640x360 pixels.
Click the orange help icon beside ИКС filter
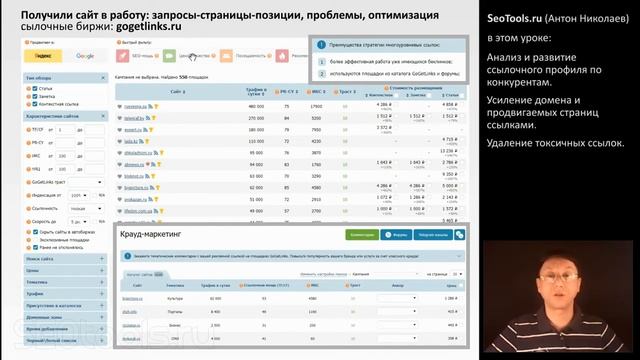pos(29,156)
